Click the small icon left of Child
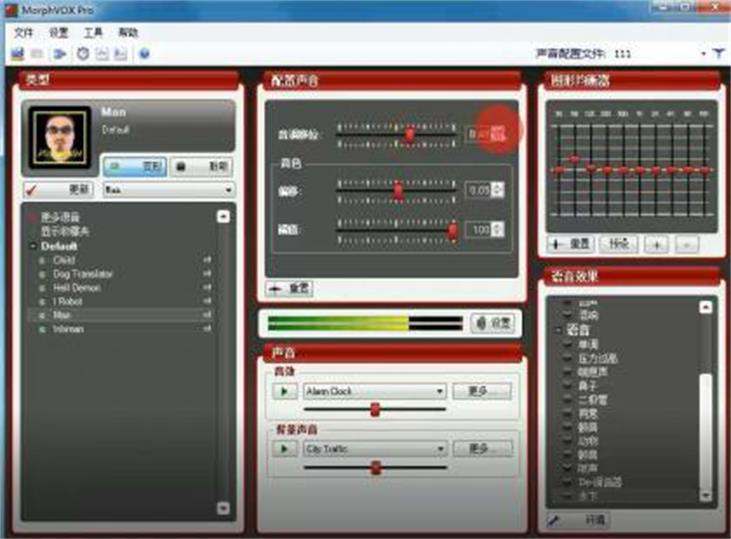This screenshot has width=731, height=539. [42, 260]
